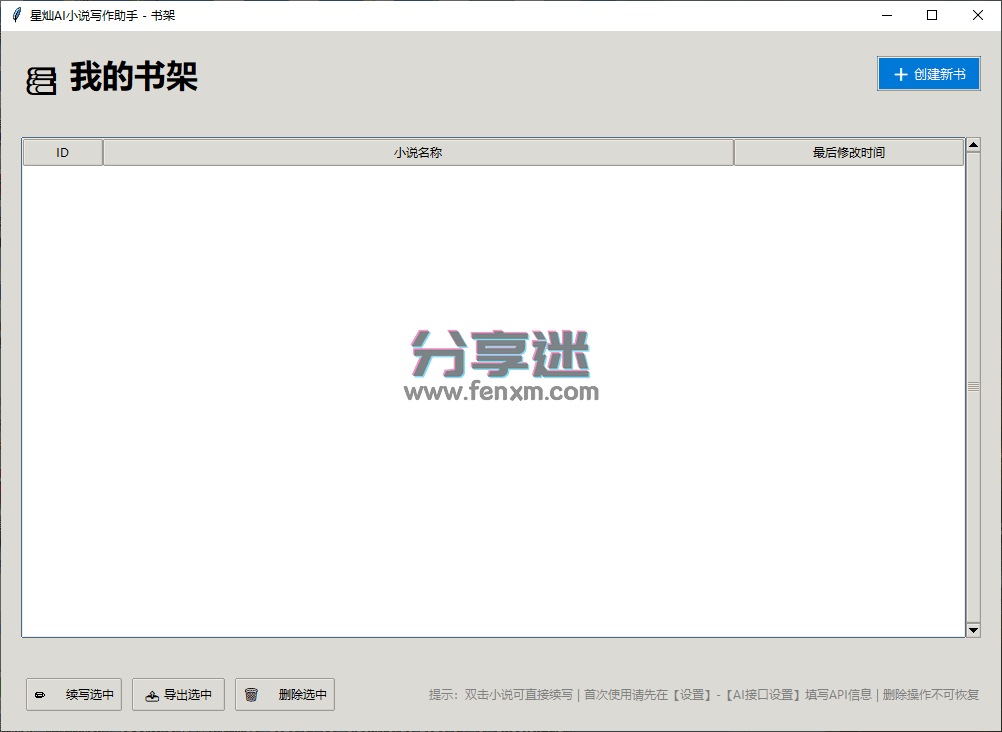Minimize the 星灿AI小说写作助手 window

point(886,15)
